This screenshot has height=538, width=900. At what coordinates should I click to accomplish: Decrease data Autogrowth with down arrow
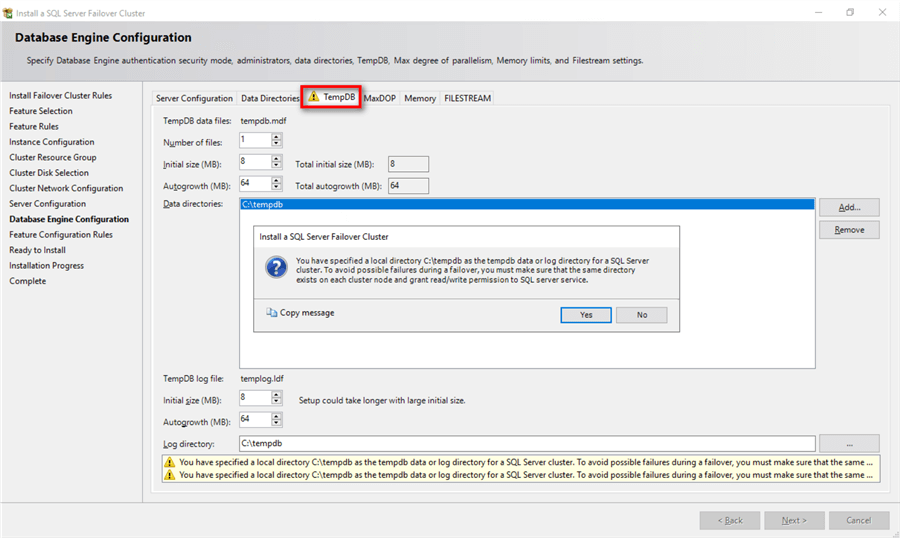[277, 187]
